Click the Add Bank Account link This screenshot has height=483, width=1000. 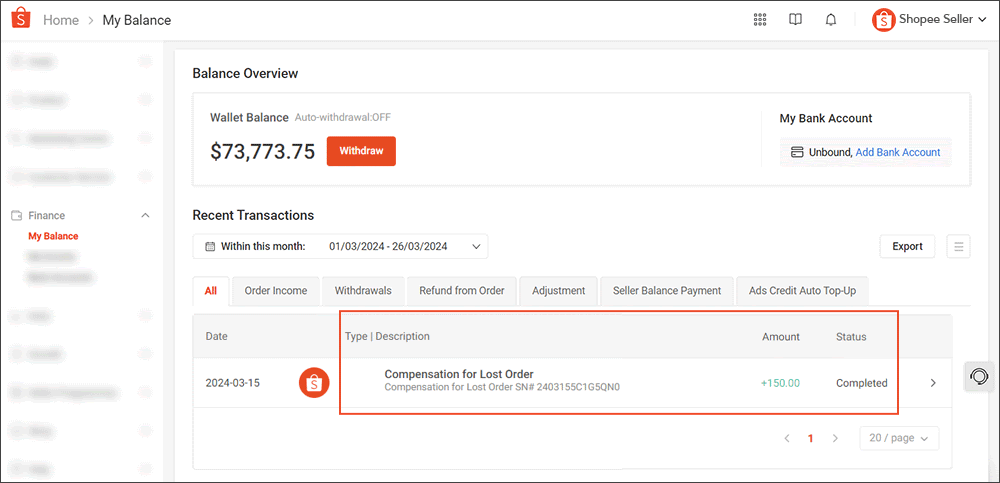[x=898, y=152]
